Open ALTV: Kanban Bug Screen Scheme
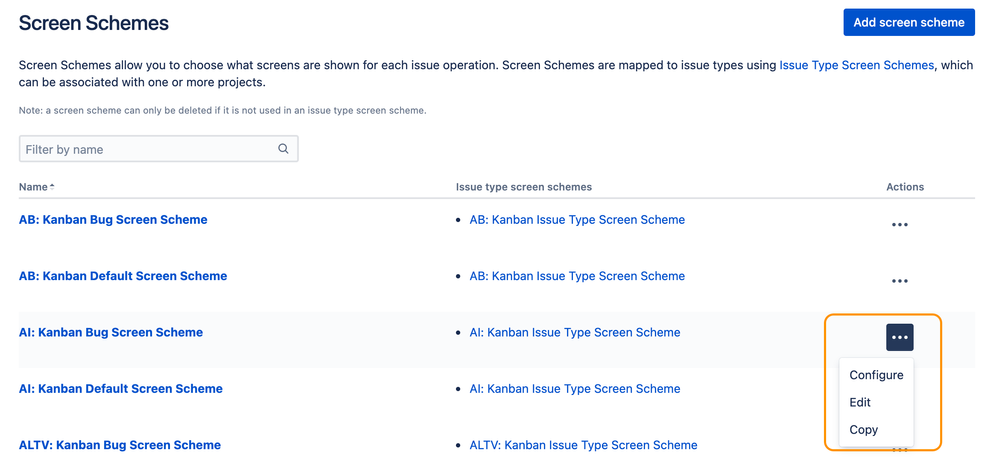This screenshot has height=474, width=999. click(x=120, y=445)
